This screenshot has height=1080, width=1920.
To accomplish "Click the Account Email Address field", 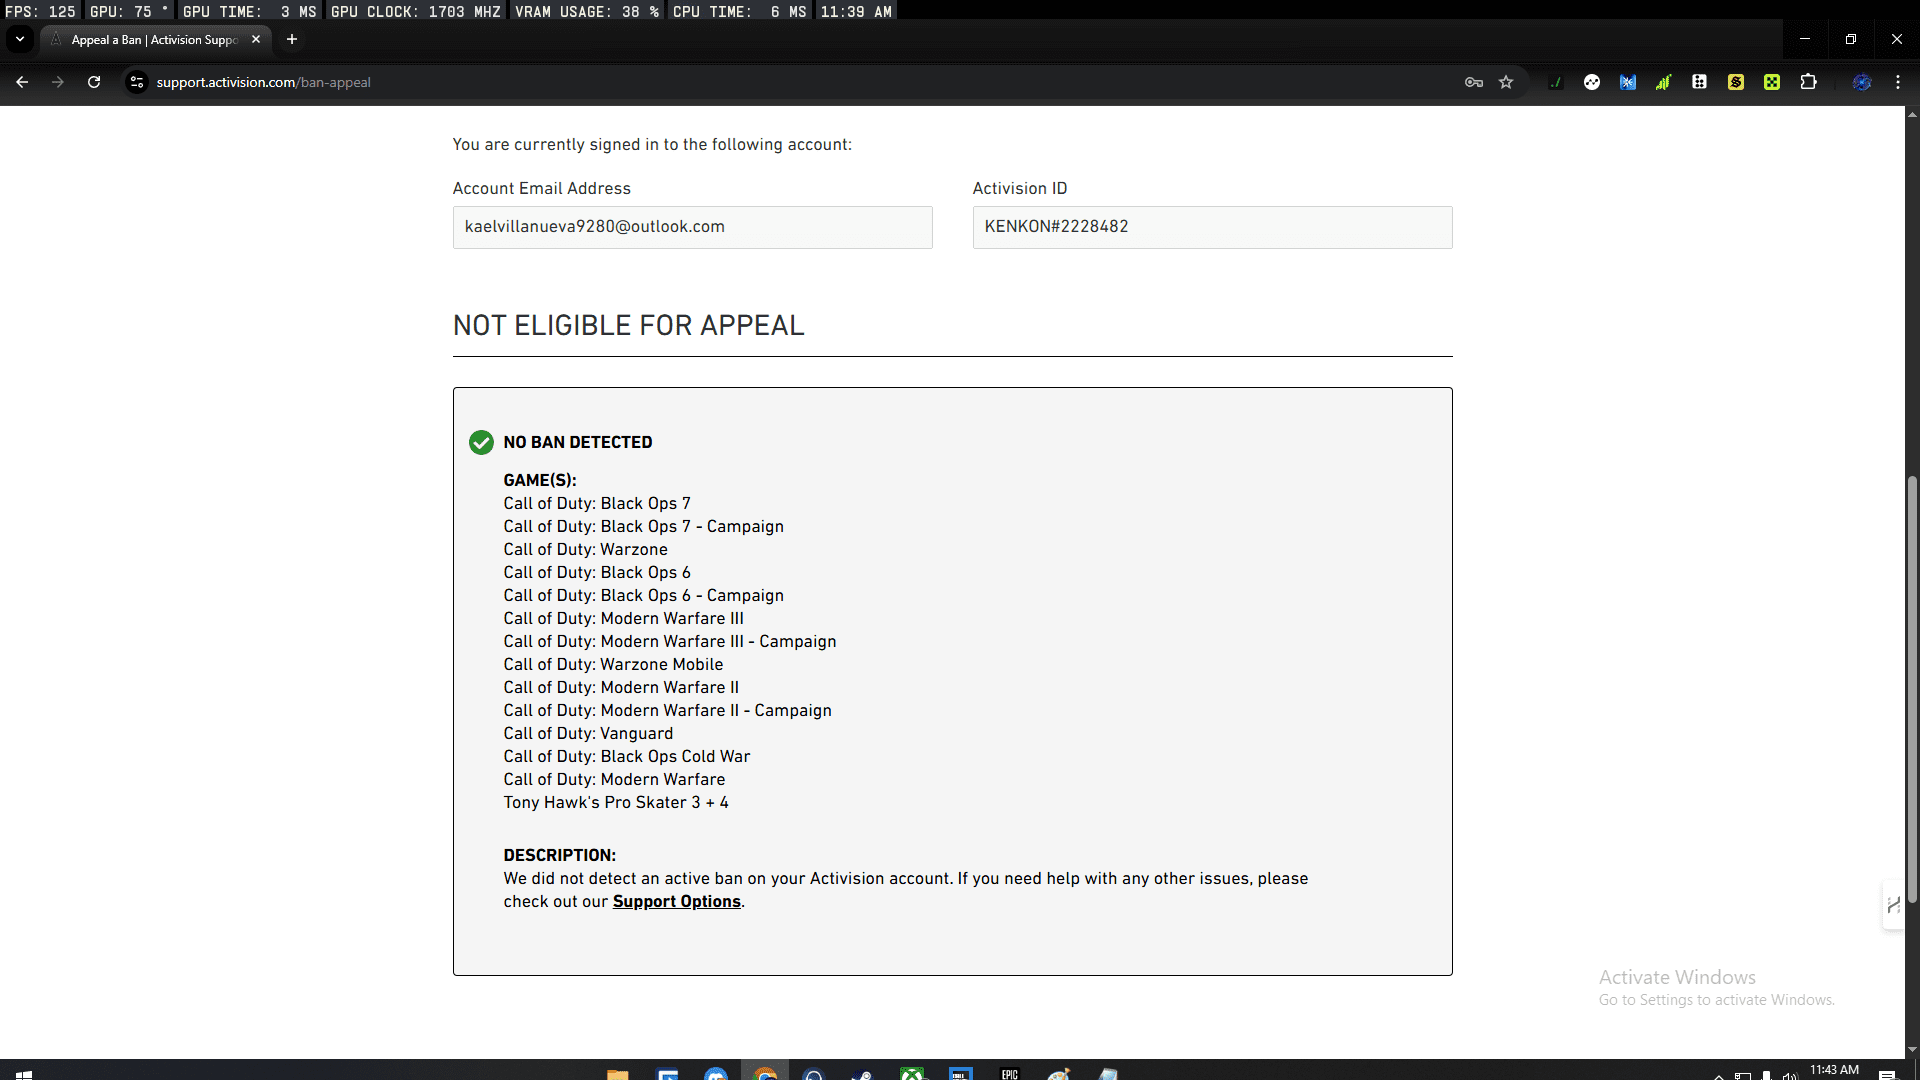I will point(692,227).
